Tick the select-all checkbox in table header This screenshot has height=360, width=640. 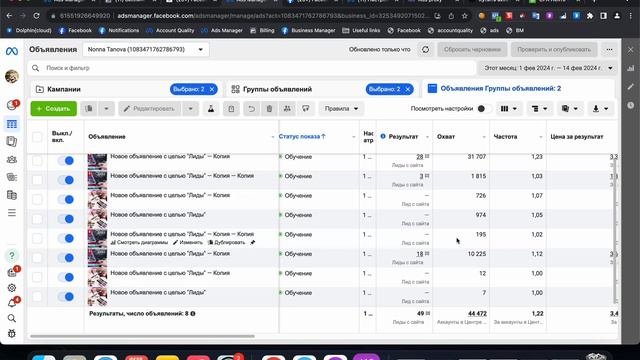click(x=37, y=137)
